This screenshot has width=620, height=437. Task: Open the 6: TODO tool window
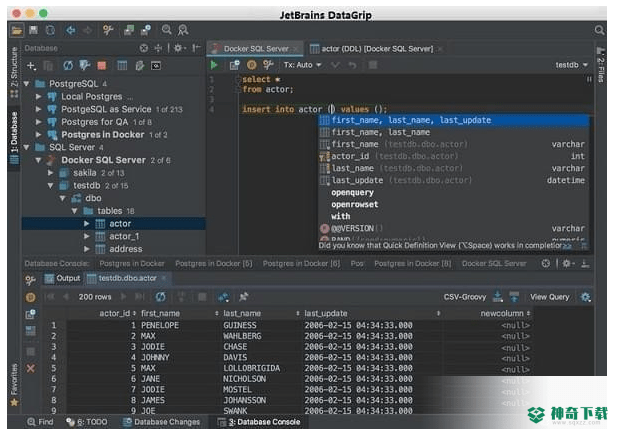pos(87,422)
